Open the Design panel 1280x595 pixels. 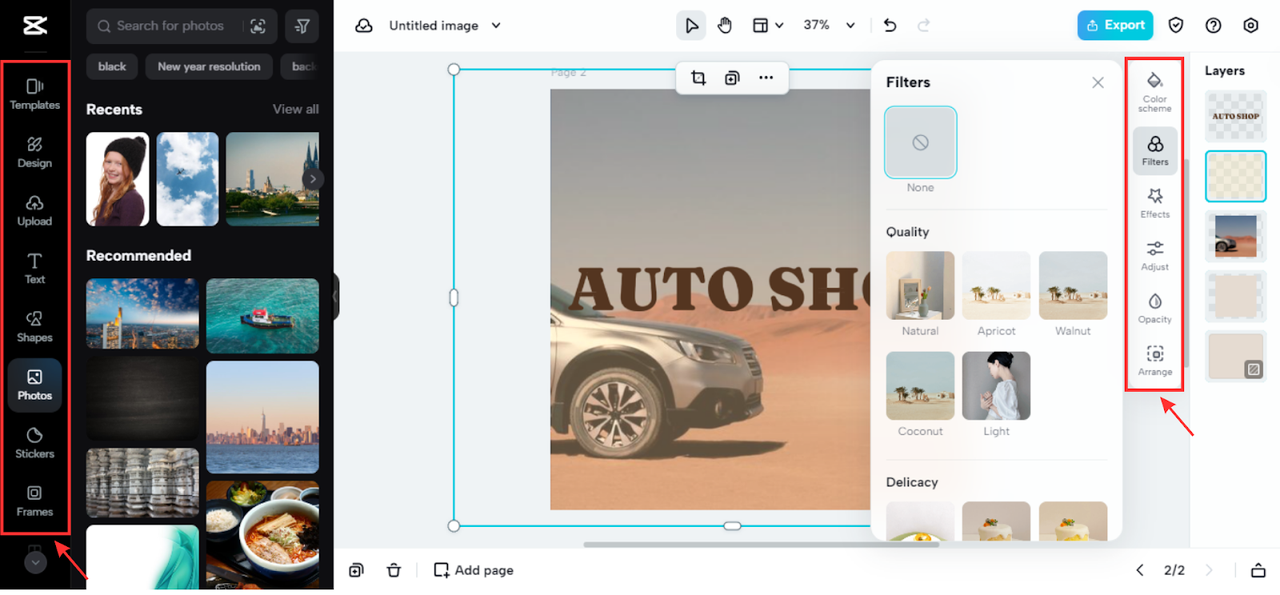[35, 152]
